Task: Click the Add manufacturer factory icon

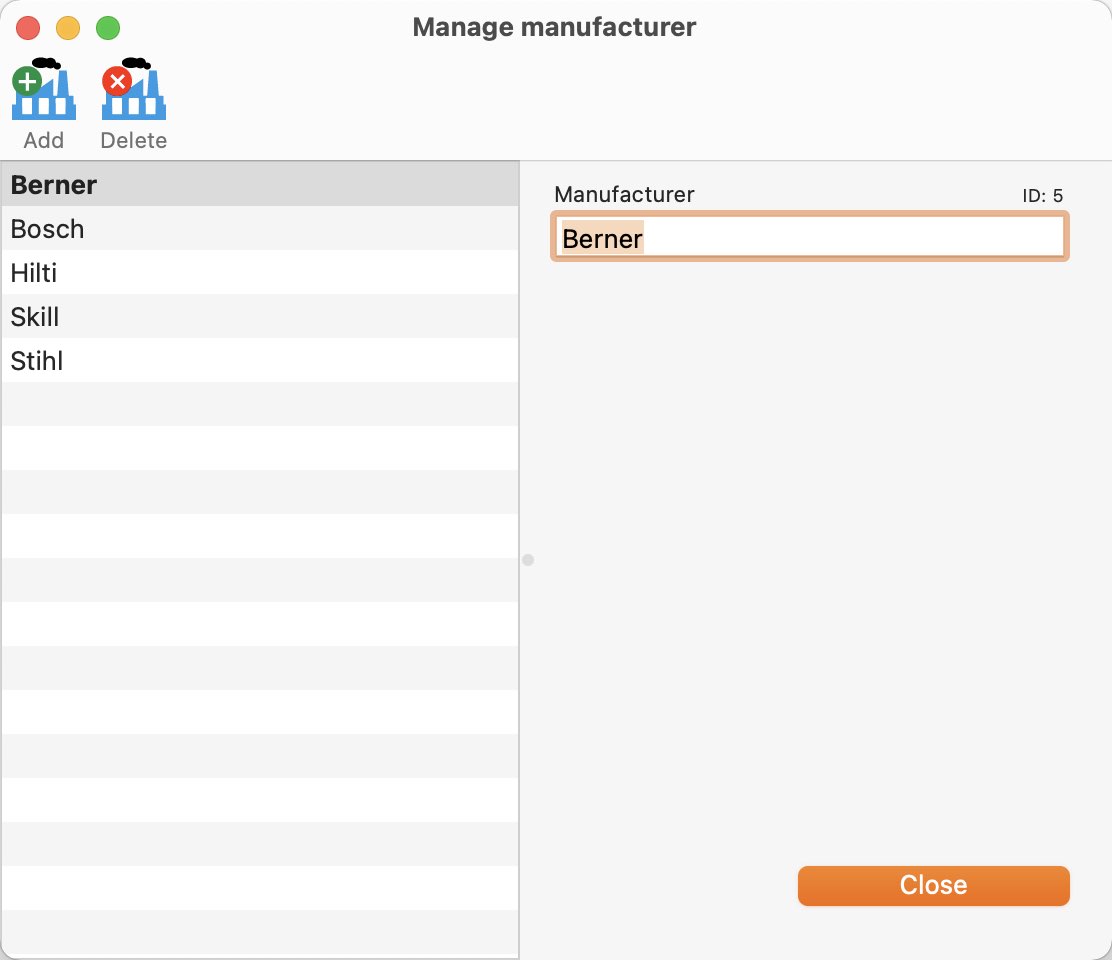Action: [43, 89]
